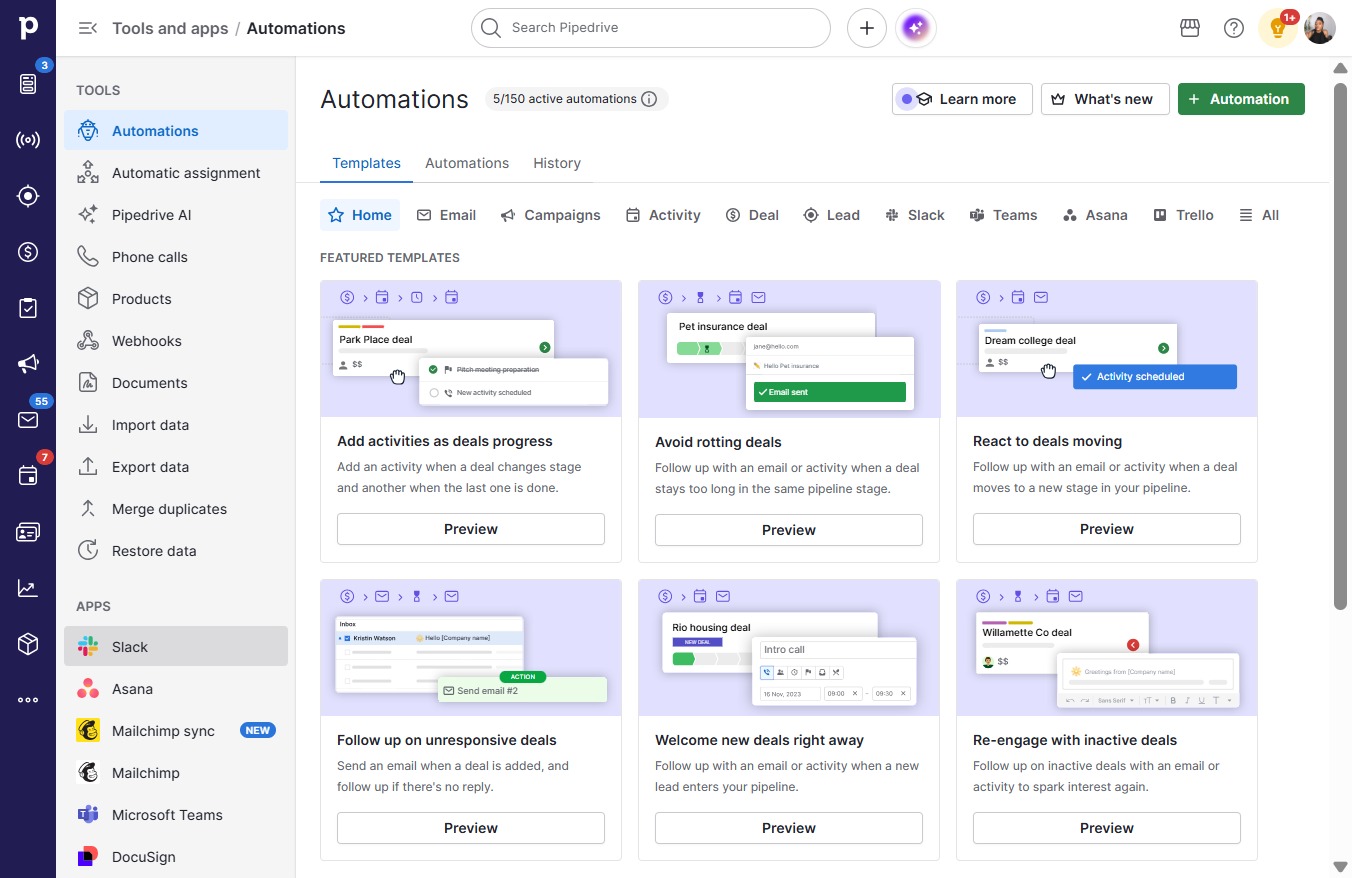Select the Slack template filter
1352x878 pixels.
click(x=914, y=215)
